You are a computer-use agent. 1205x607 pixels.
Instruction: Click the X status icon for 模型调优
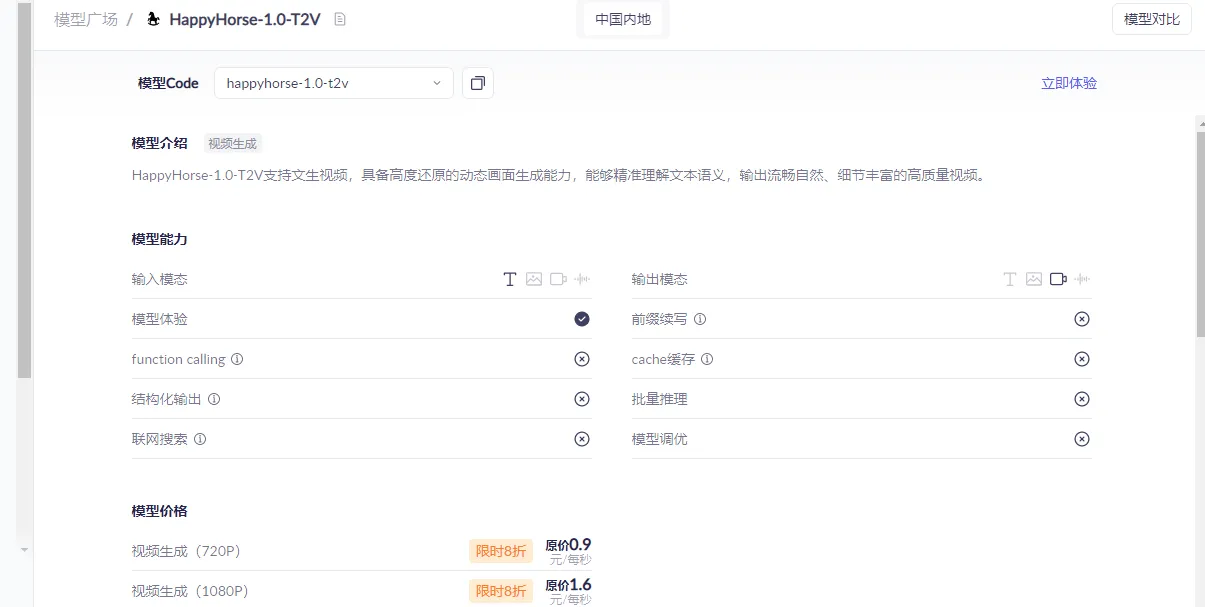coord(1082,439)
